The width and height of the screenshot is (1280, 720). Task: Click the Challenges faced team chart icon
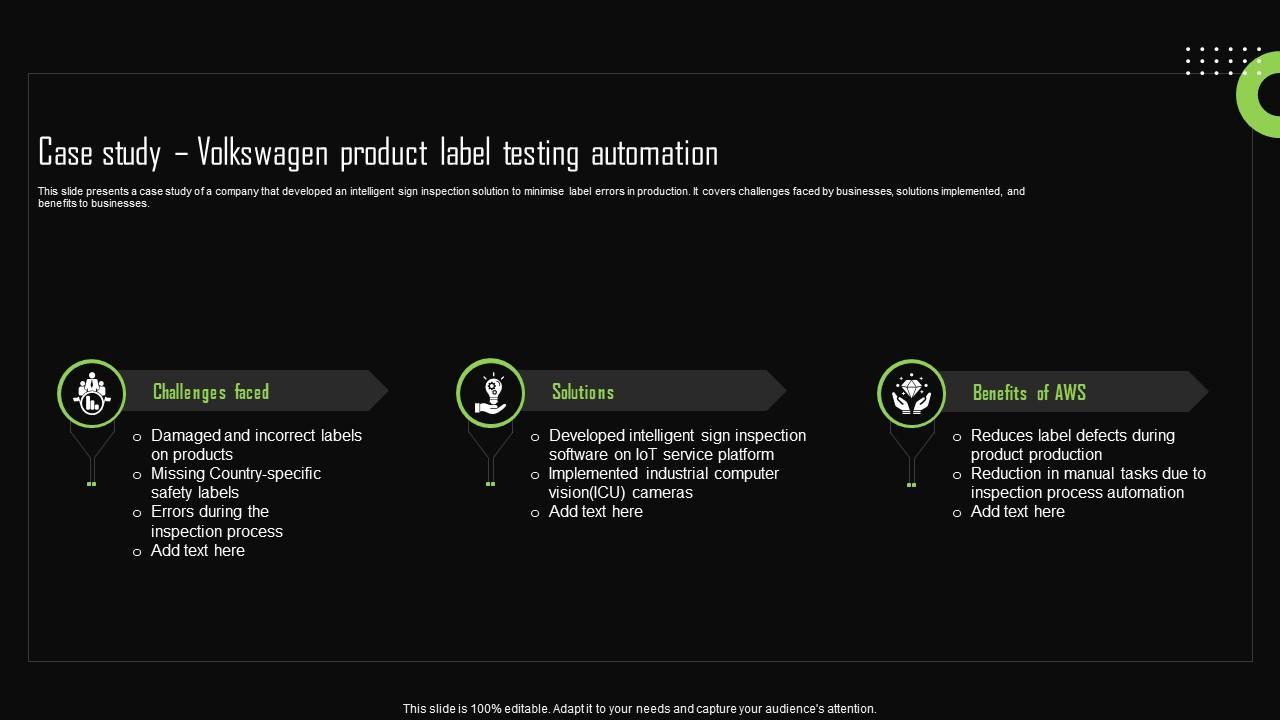tap(91, 393)
